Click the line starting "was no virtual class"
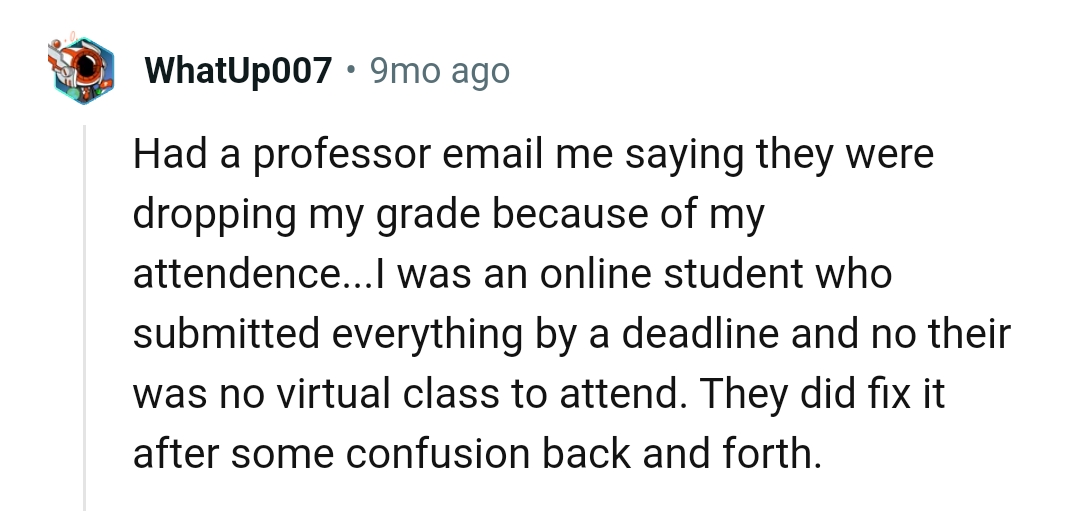This screenshot has width=1080, height=511. [538, 394]
